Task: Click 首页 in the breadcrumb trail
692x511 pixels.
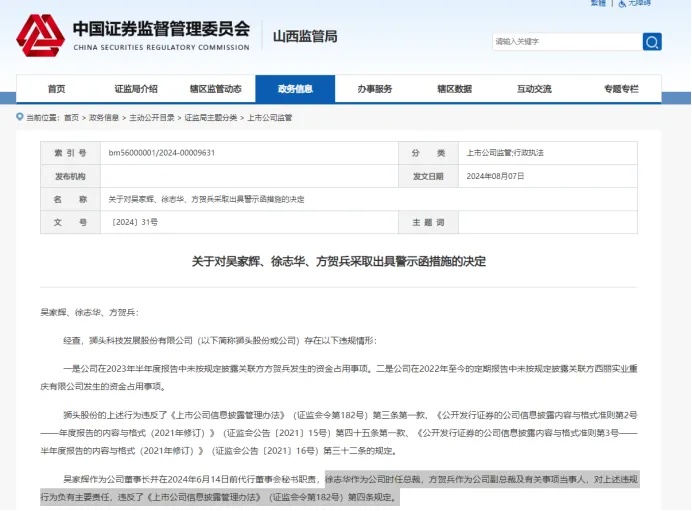Action: click(71, 118)
